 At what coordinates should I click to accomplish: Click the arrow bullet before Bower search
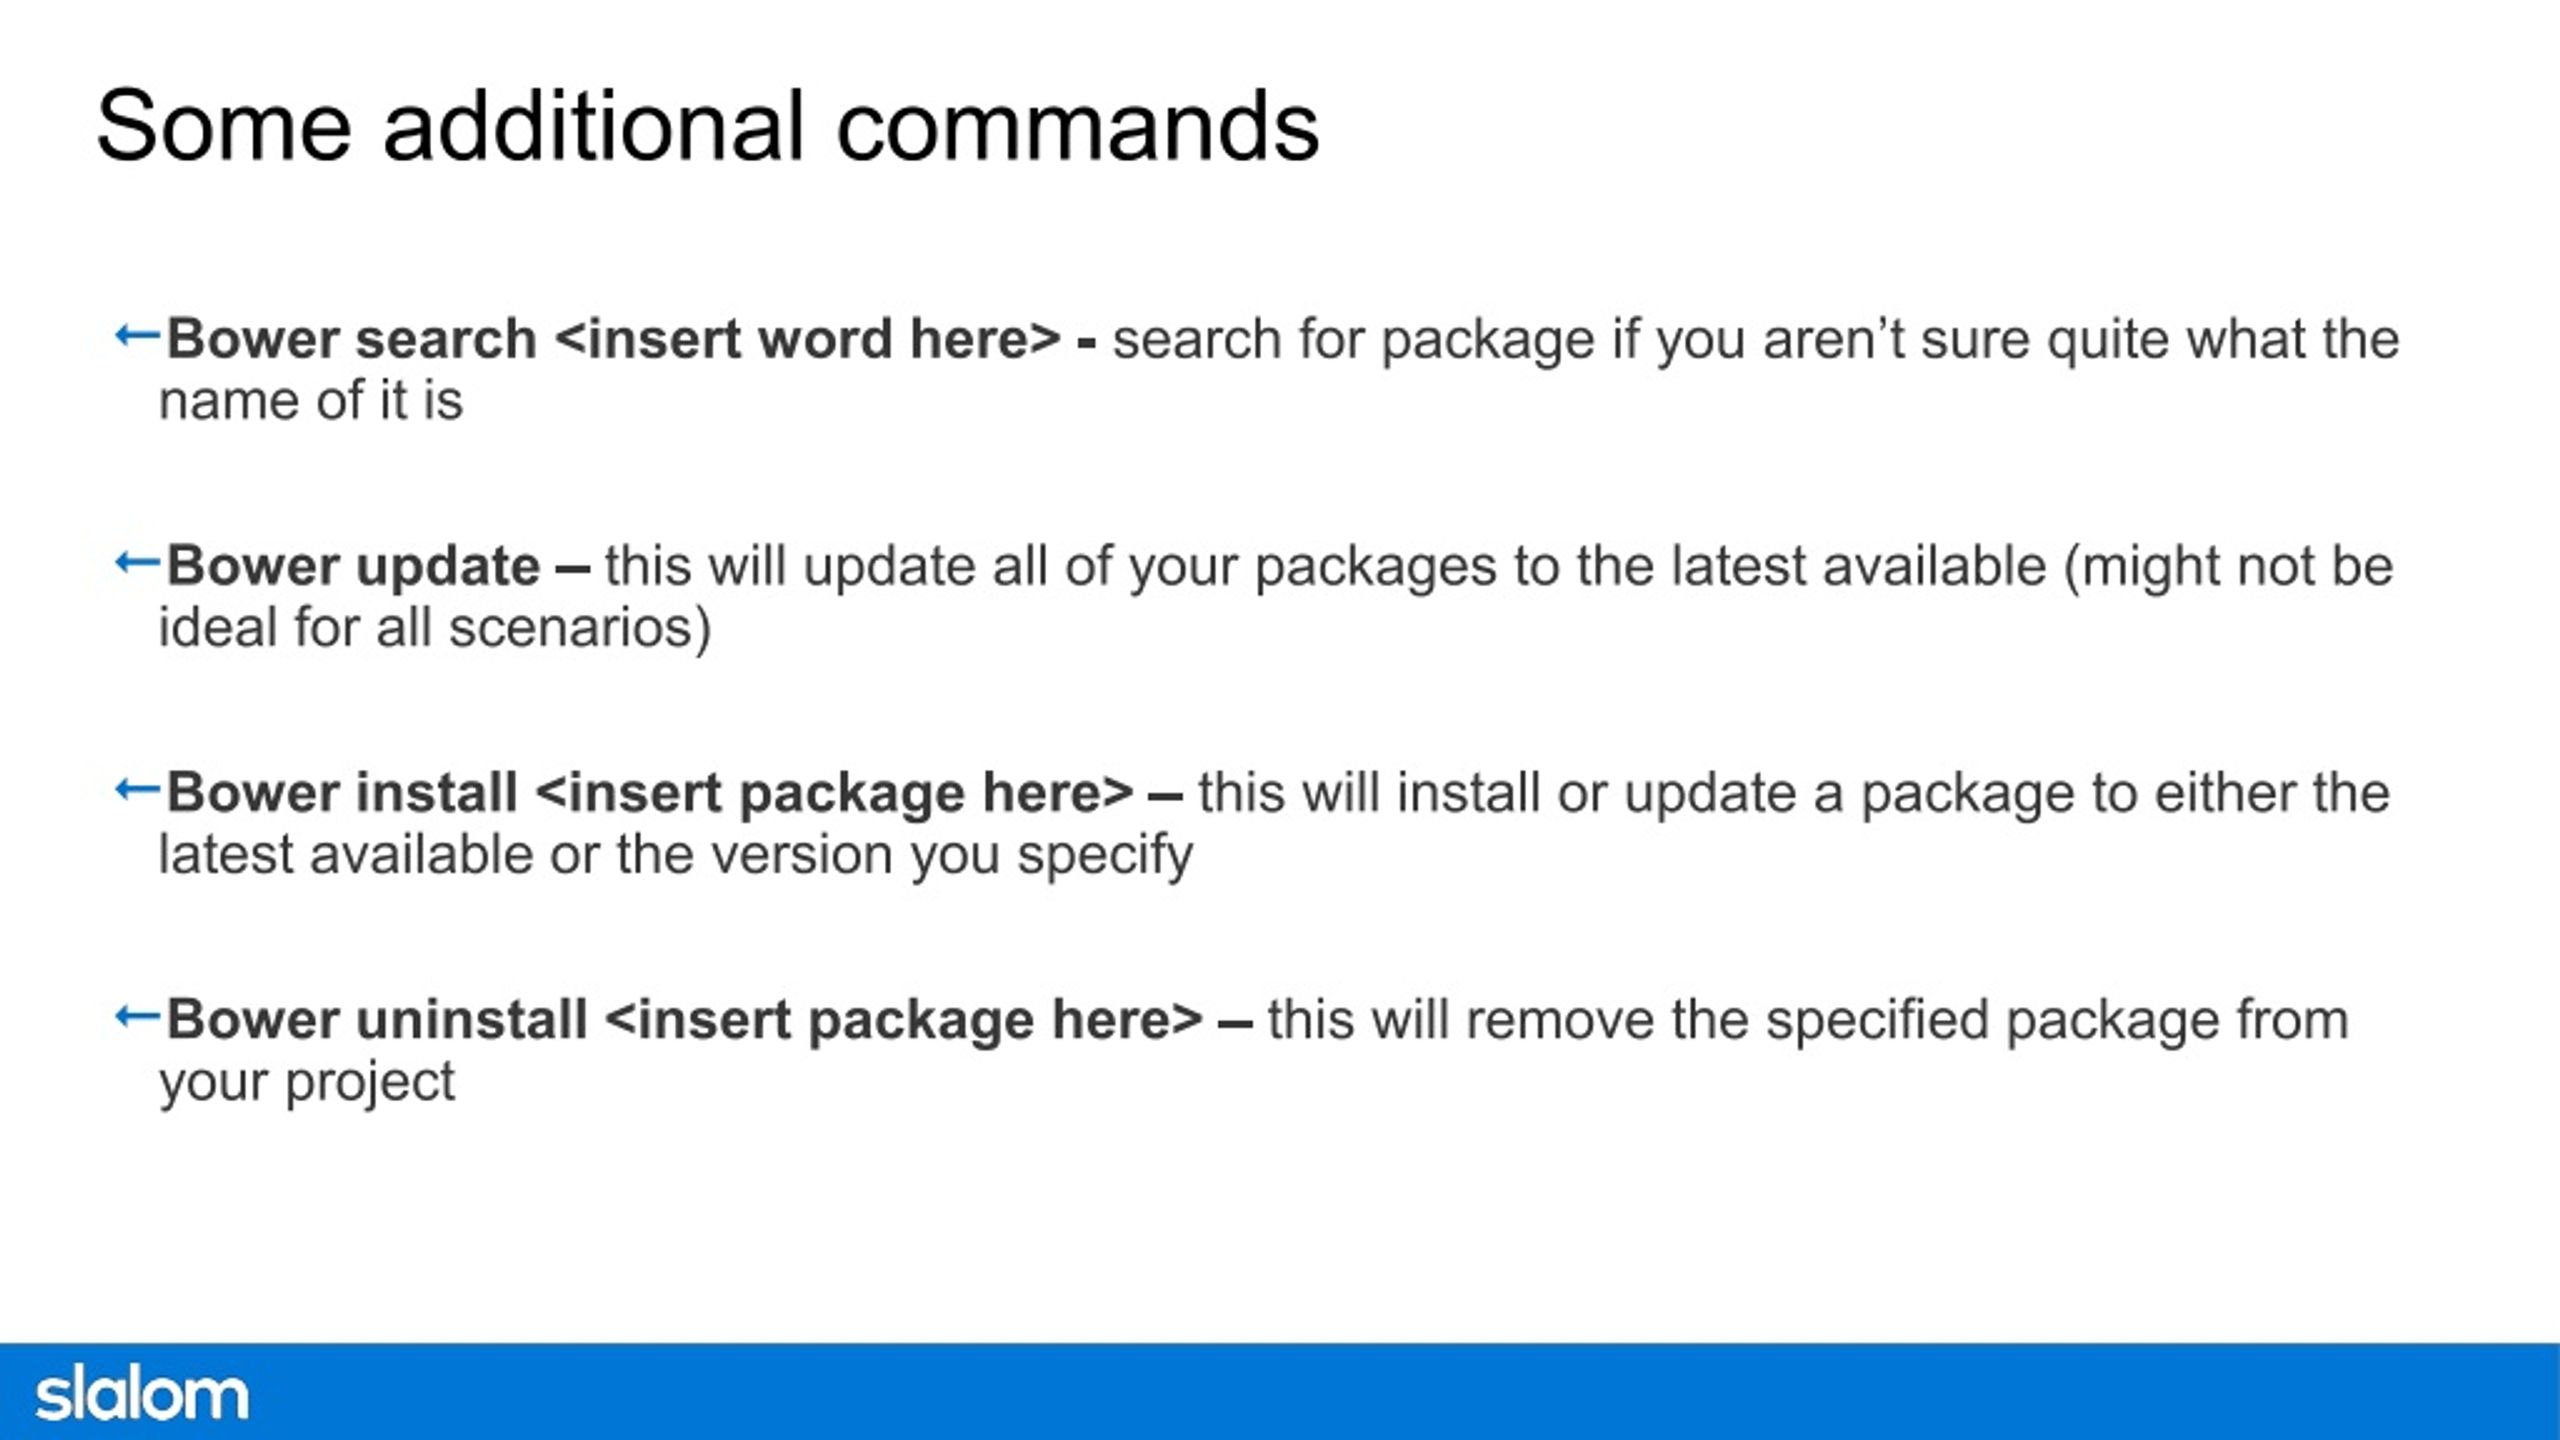coord(137,336)
